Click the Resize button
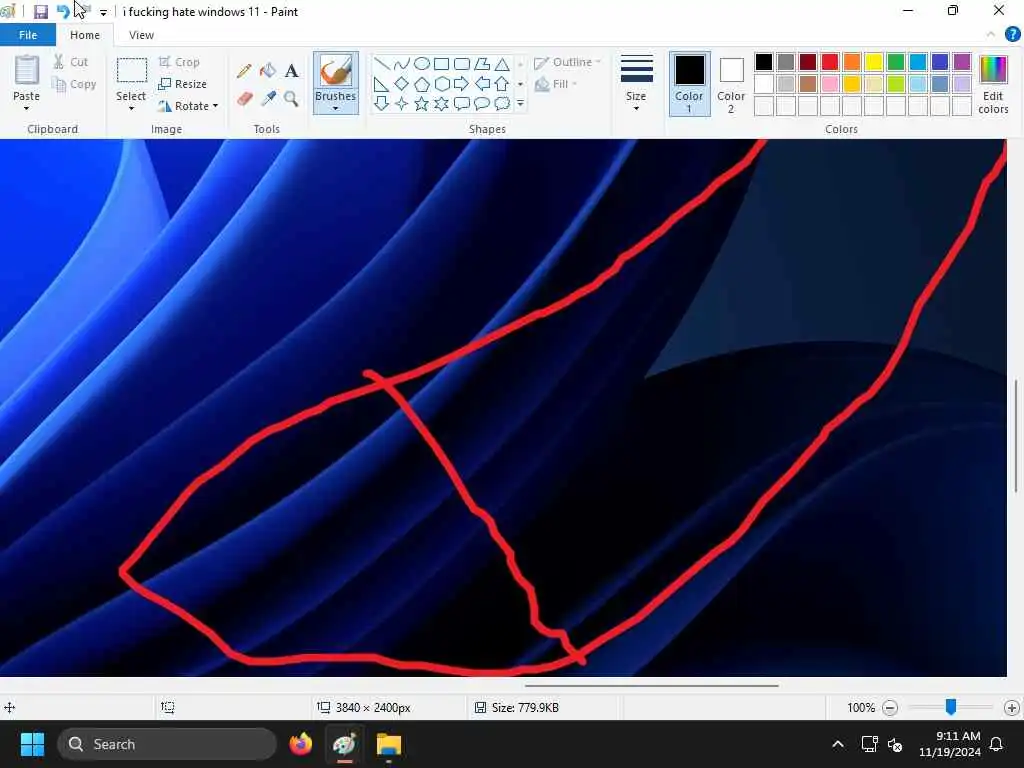The width and height of the screenshot is (1024, 768). [x=182, y=84]
